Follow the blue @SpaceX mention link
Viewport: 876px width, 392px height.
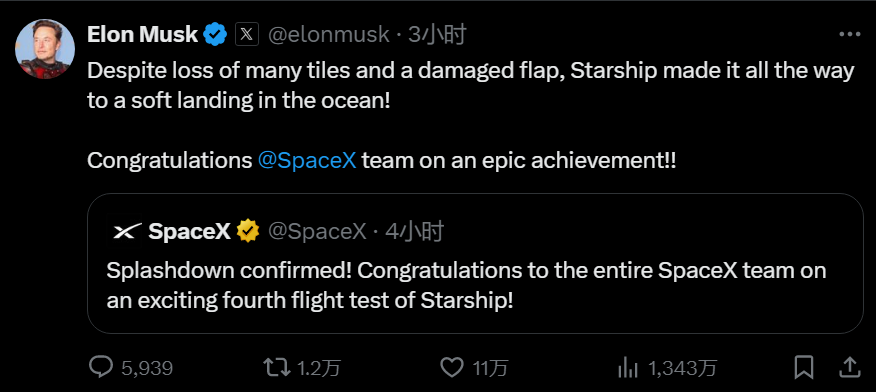307,161
